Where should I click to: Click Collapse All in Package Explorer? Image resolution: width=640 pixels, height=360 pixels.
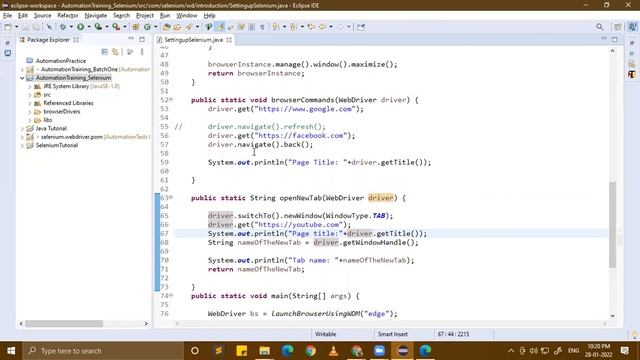tap(104, 52)
